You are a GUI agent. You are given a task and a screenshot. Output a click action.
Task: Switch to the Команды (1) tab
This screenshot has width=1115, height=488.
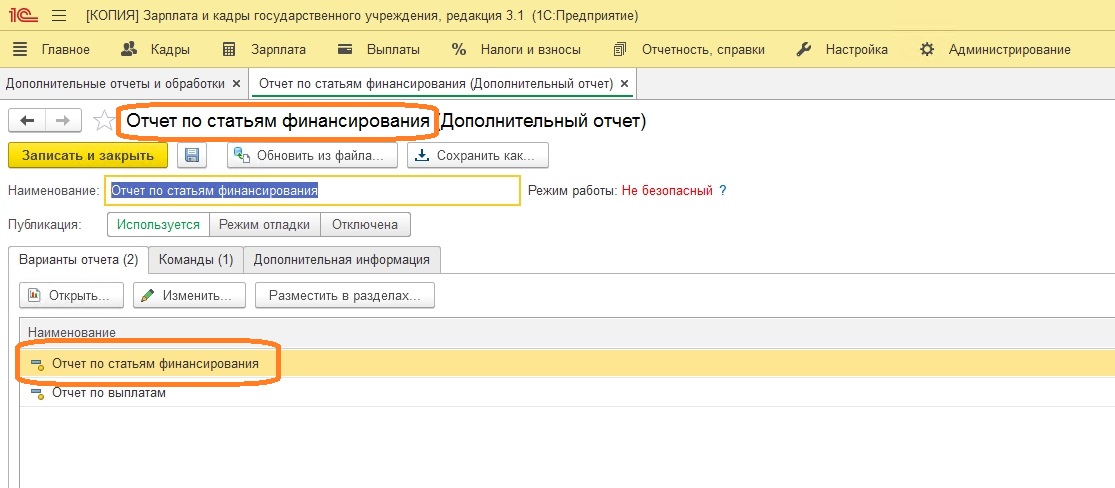196,260
